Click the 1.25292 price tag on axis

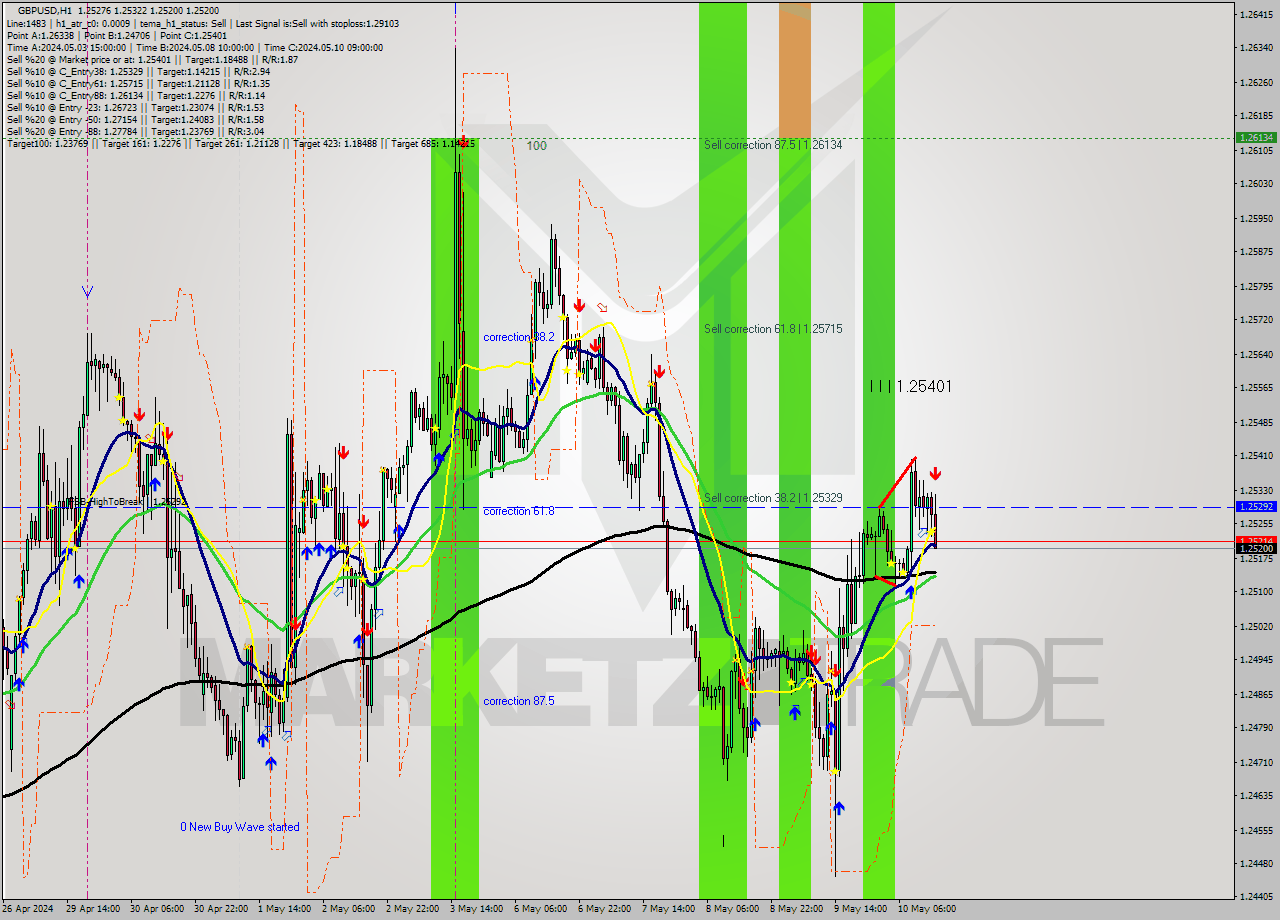pos(1256,507)
